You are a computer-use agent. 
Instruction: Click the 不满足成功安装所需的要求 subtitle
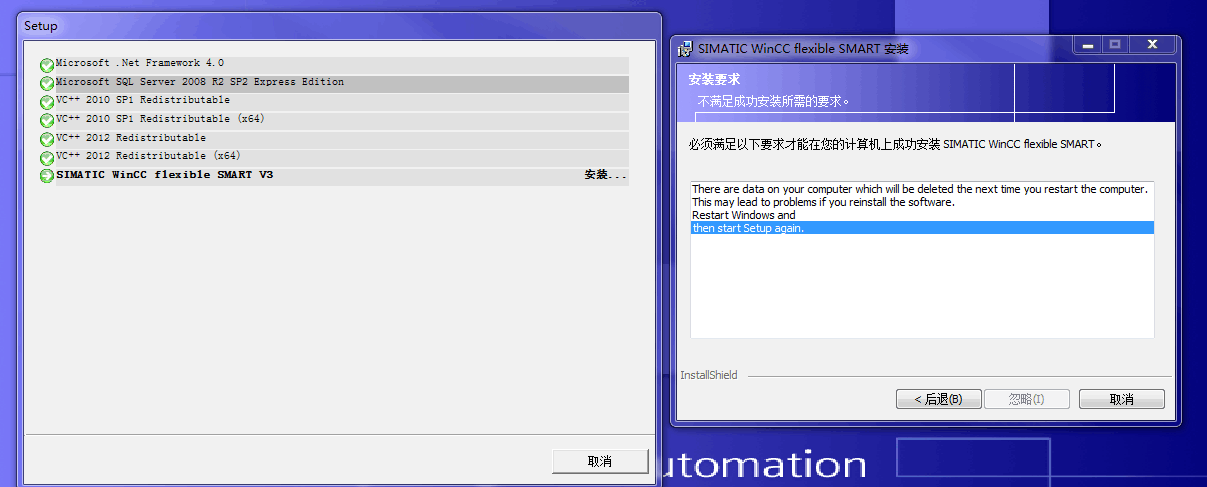(774, 101)
